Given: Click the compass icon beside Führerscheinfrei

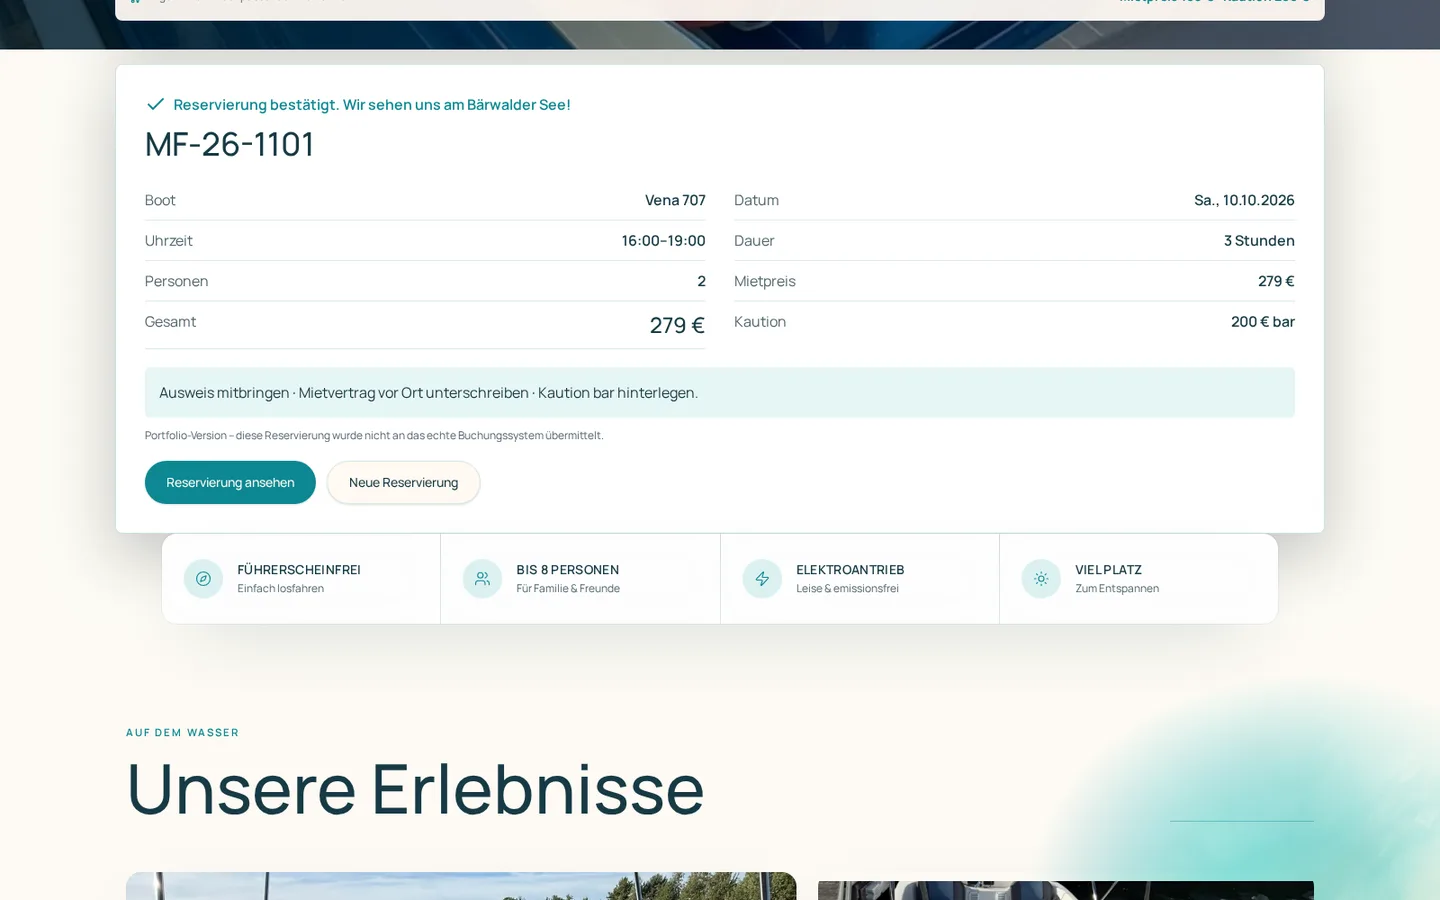Looking at the screenshot, I should click(x=203, y=579).
